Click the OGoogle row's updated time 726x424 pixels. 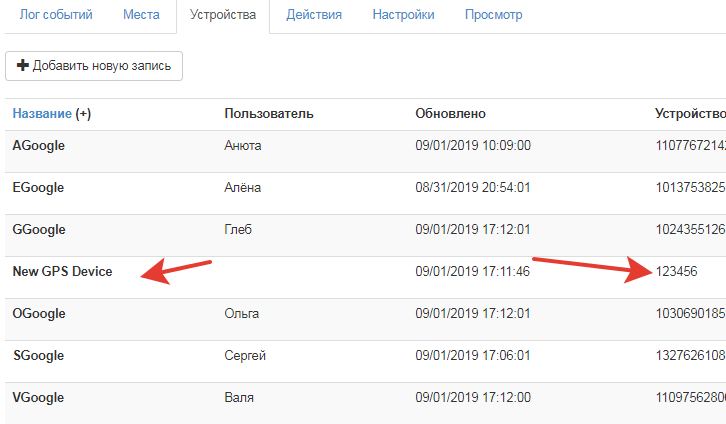pyautogui.click(x=473, y=313)
